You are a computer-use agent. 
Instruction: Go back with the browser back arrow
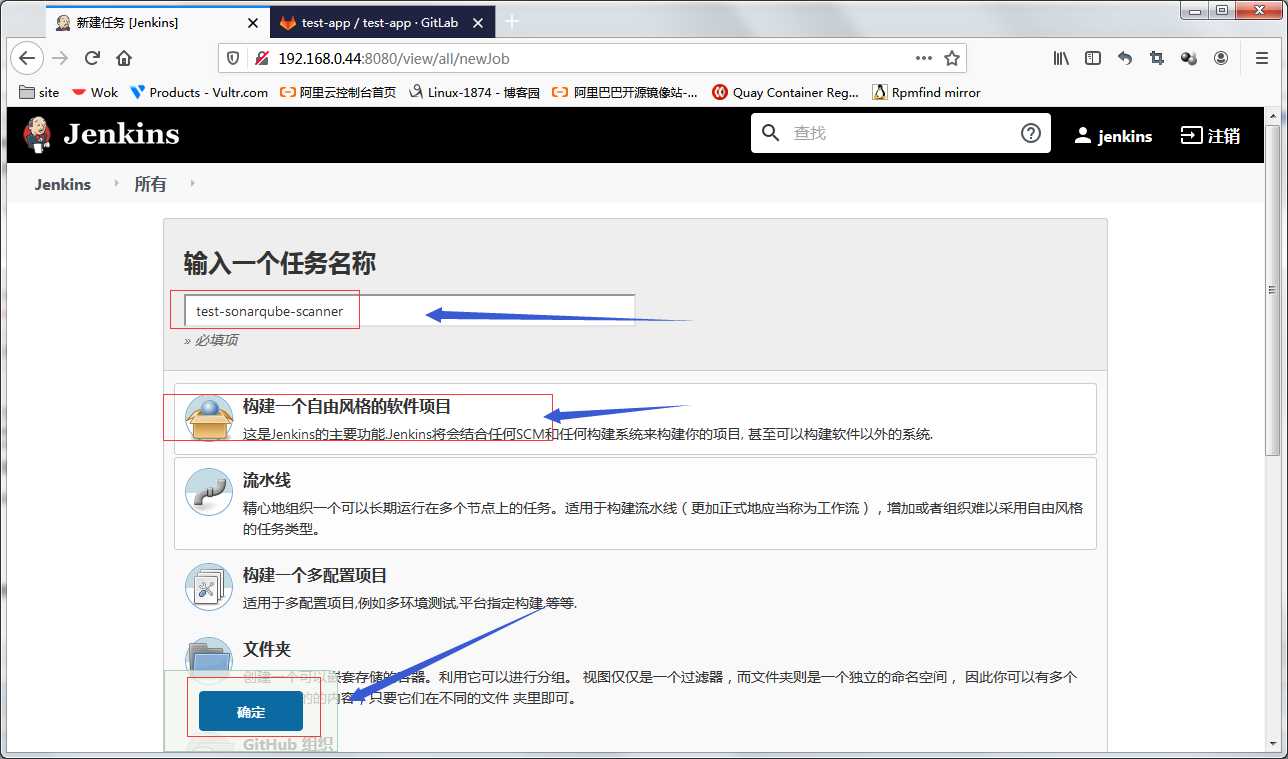point(28,58)
